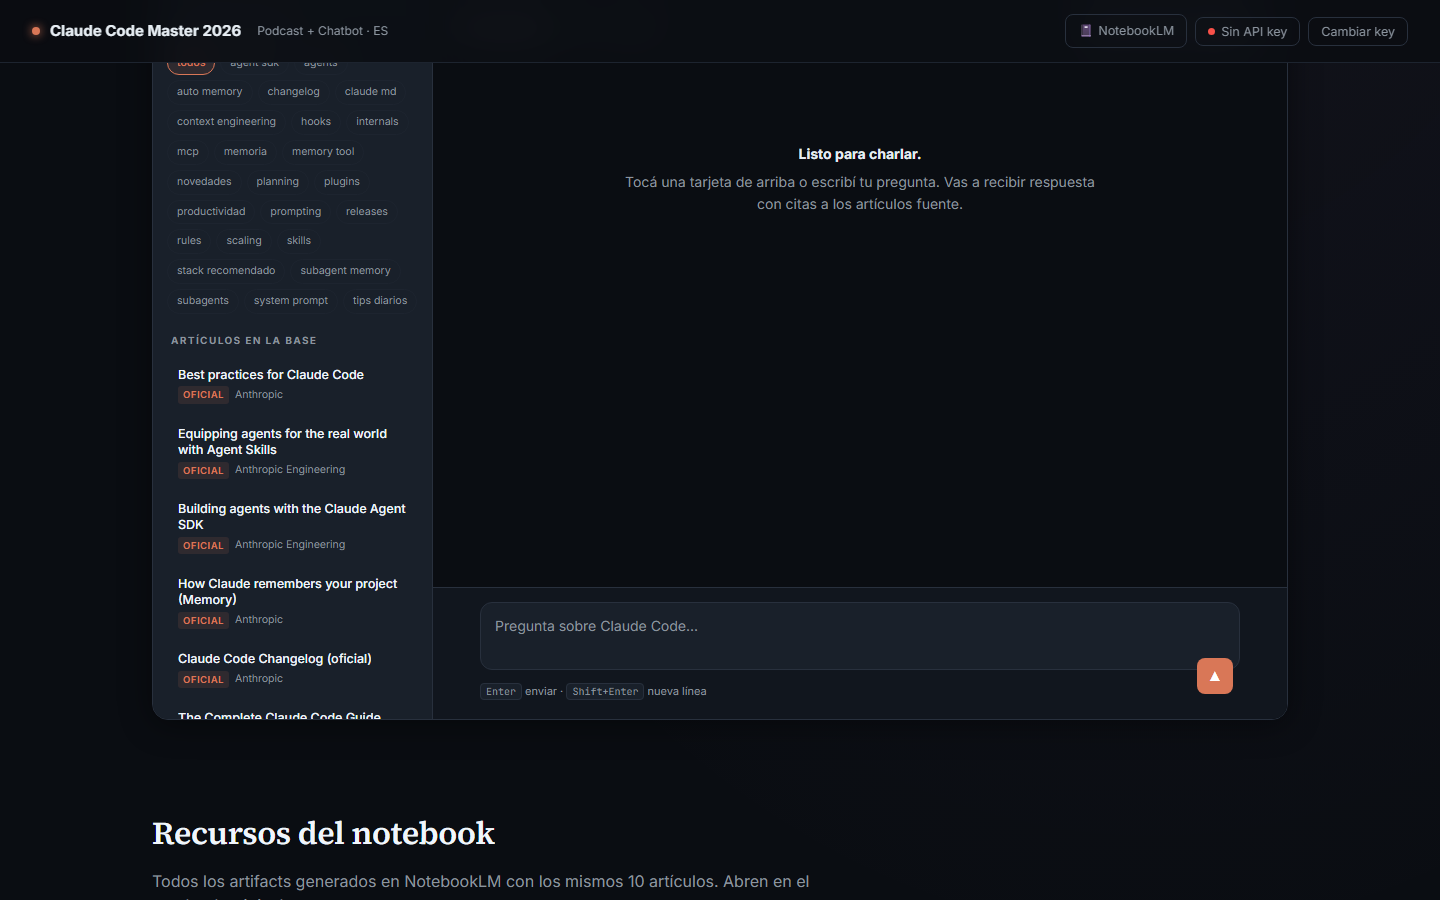Pick the stack recomendado tag
Screen dimensions: 1440x900
[x=226, y=270]
